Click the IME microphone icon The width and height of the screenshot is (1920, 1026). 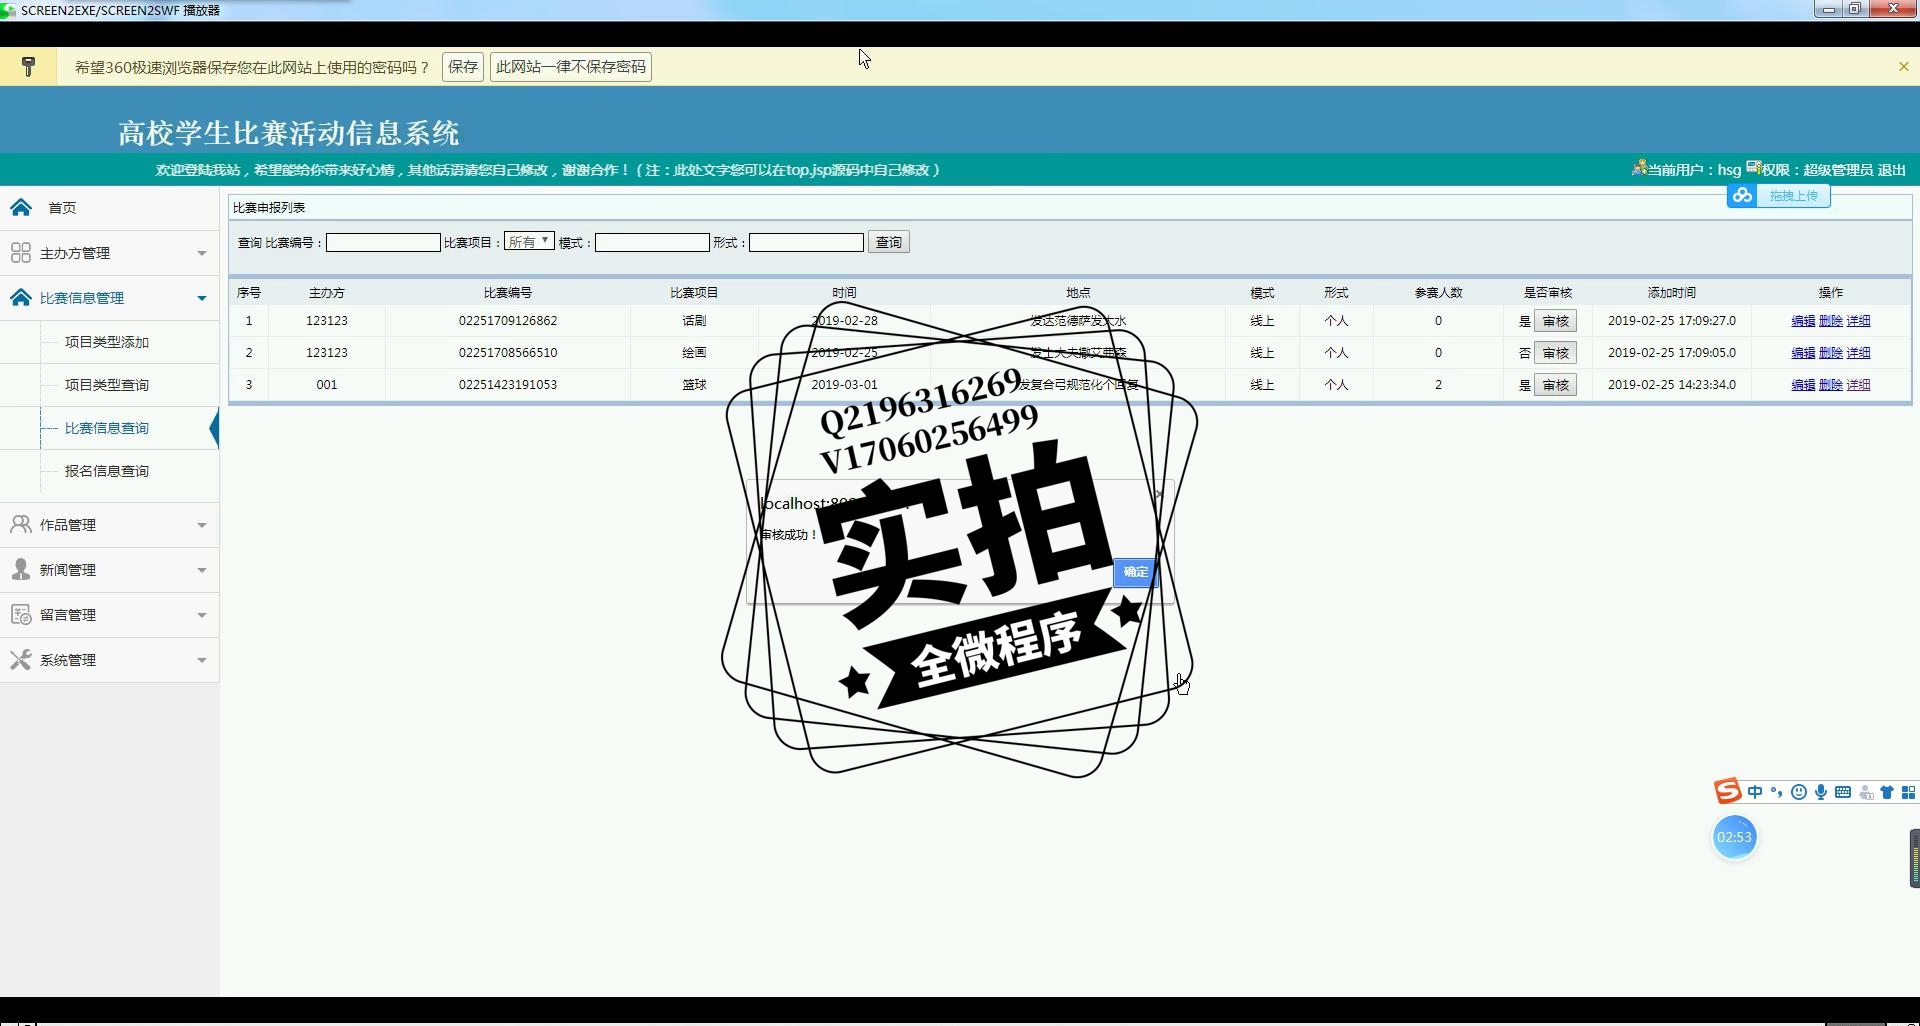click(x=1821, y=792)
